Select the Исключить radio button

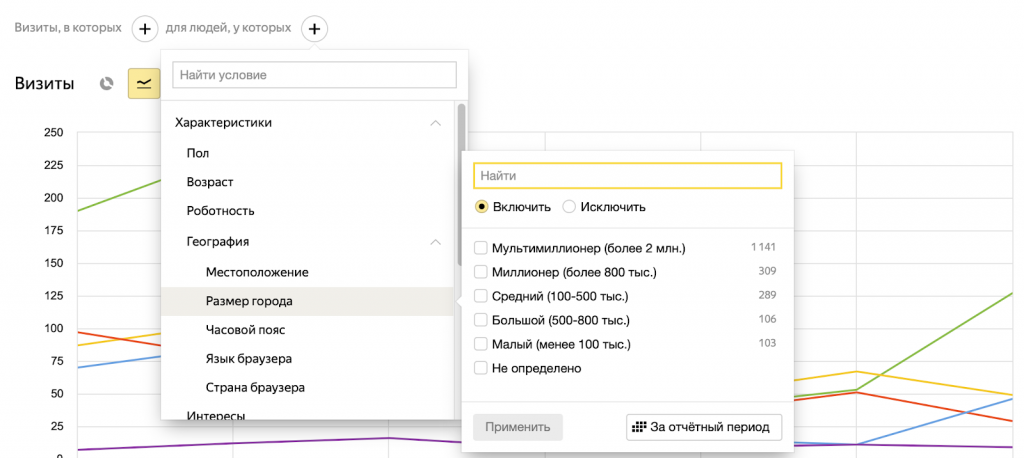569,207
